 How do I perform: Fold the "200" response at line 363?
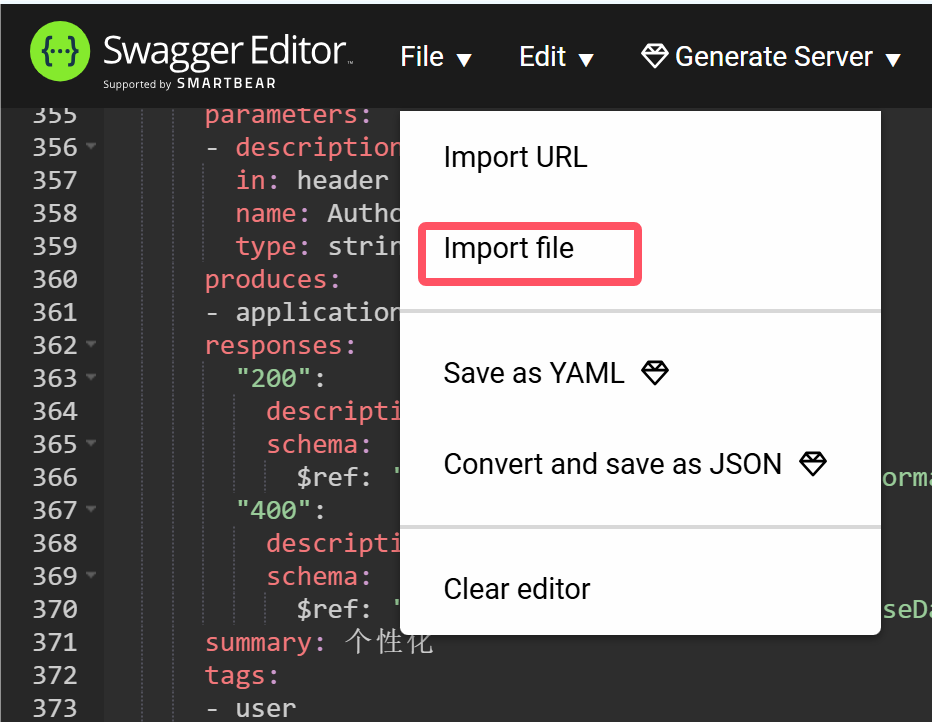click(92, 378)
